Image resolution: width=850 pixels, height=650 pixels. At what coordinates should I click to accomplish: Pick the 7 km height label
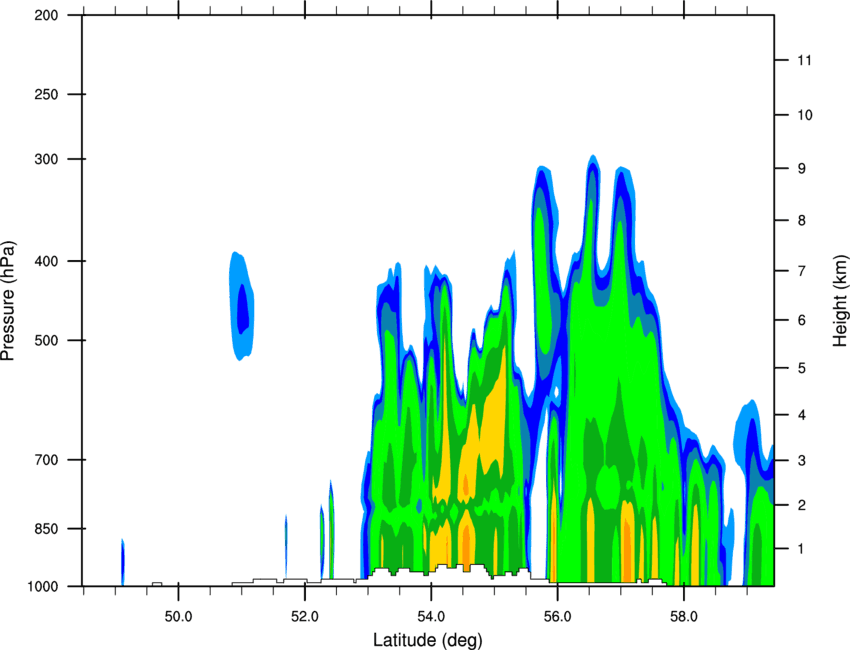801,271
